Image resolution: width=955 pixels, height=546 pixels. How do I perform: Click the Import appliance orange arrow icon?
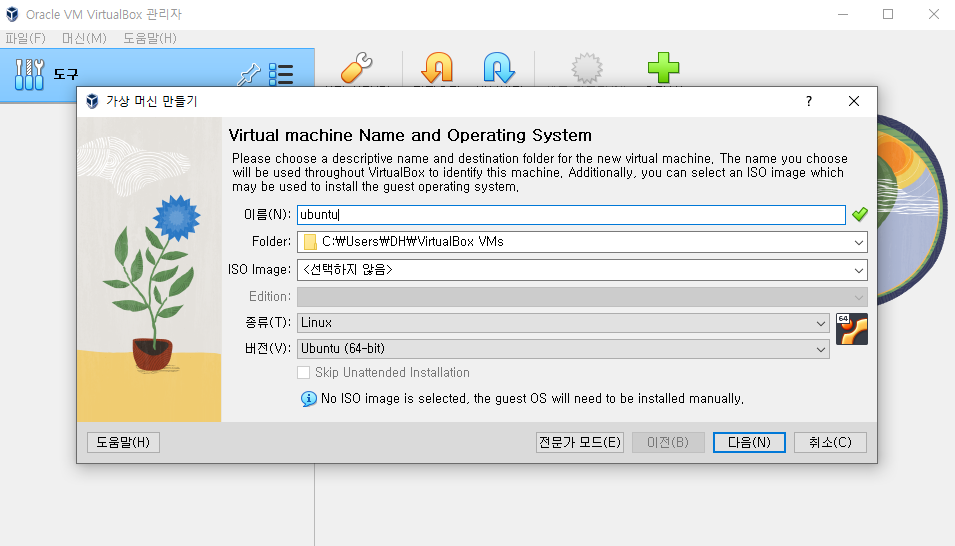coord(437,68)
